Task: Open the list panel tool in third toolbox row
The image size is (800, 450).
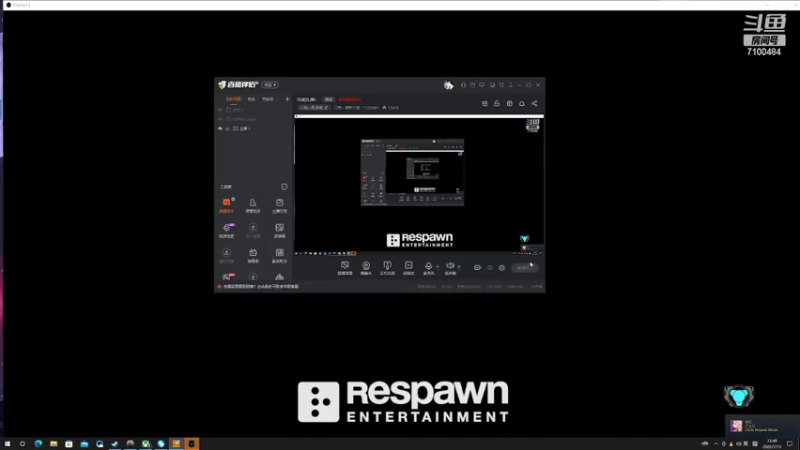Action: pyautogui.click(x=279, y=255)
